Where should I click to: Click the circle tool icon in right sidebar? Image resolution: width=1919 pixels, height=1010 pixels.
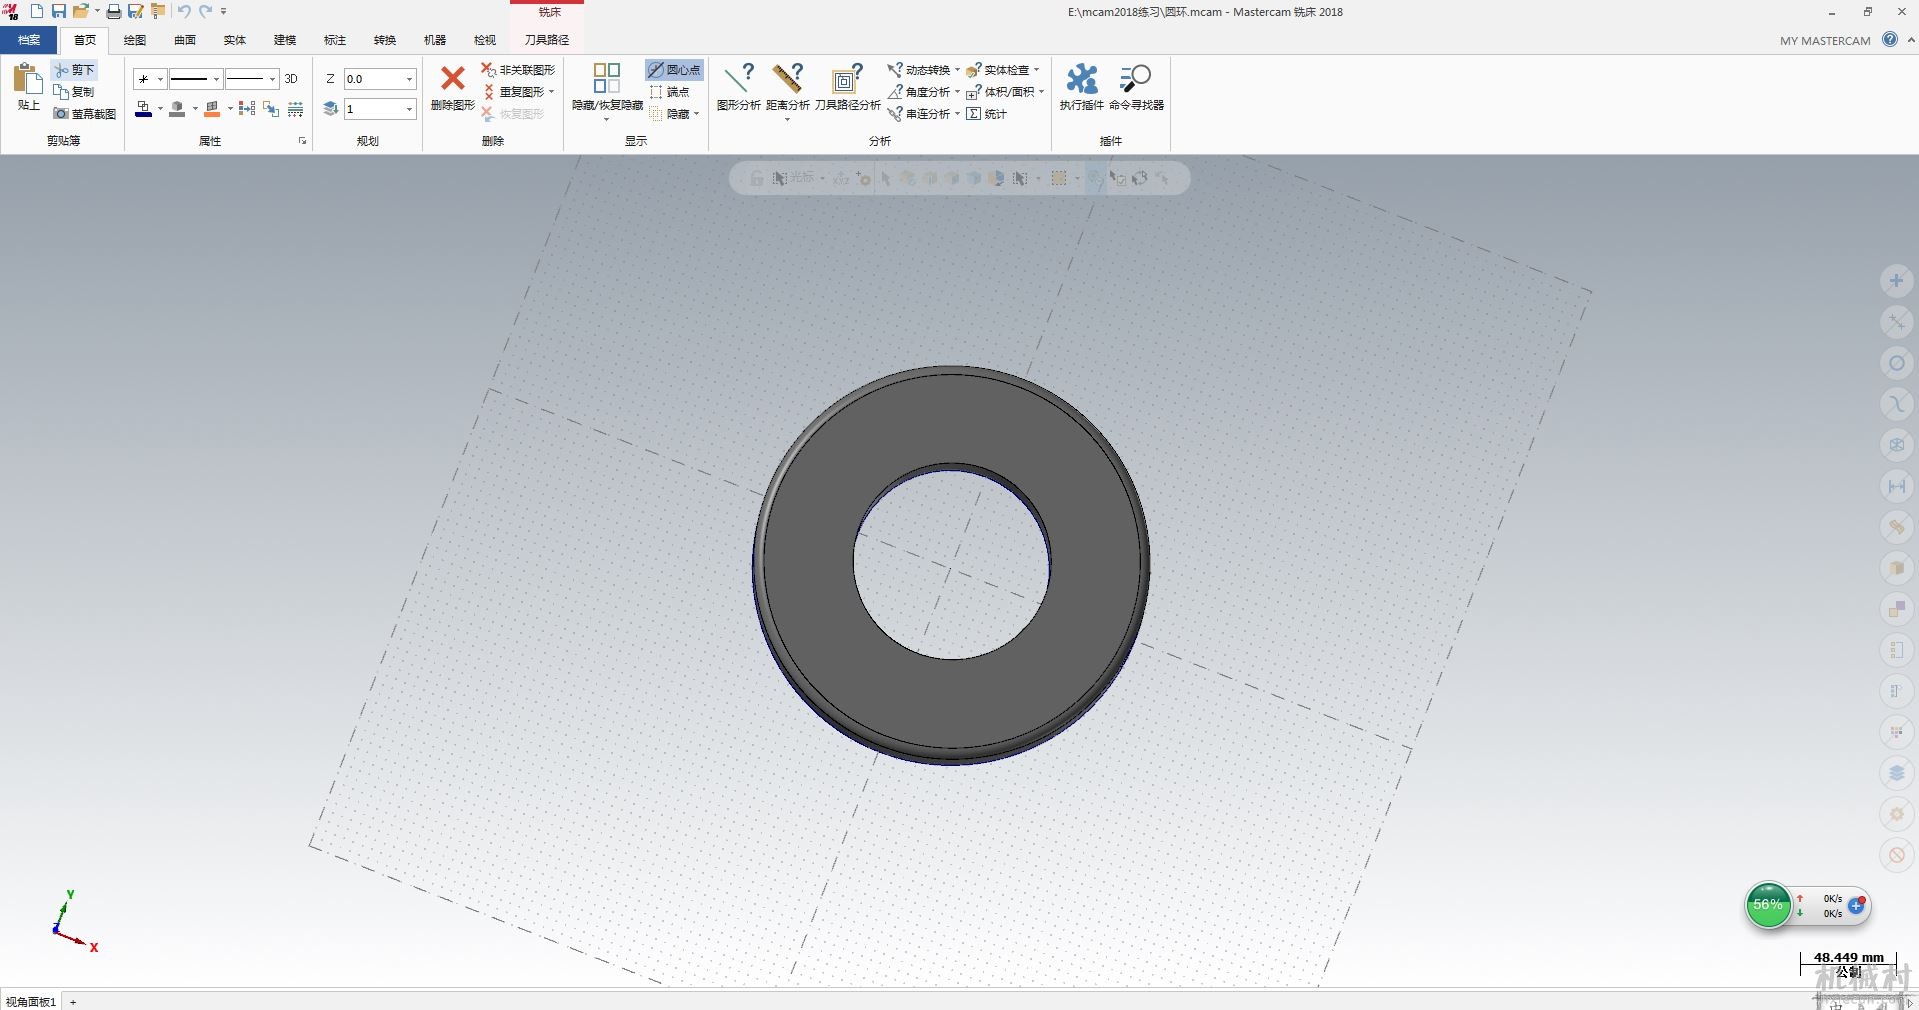1896,363
